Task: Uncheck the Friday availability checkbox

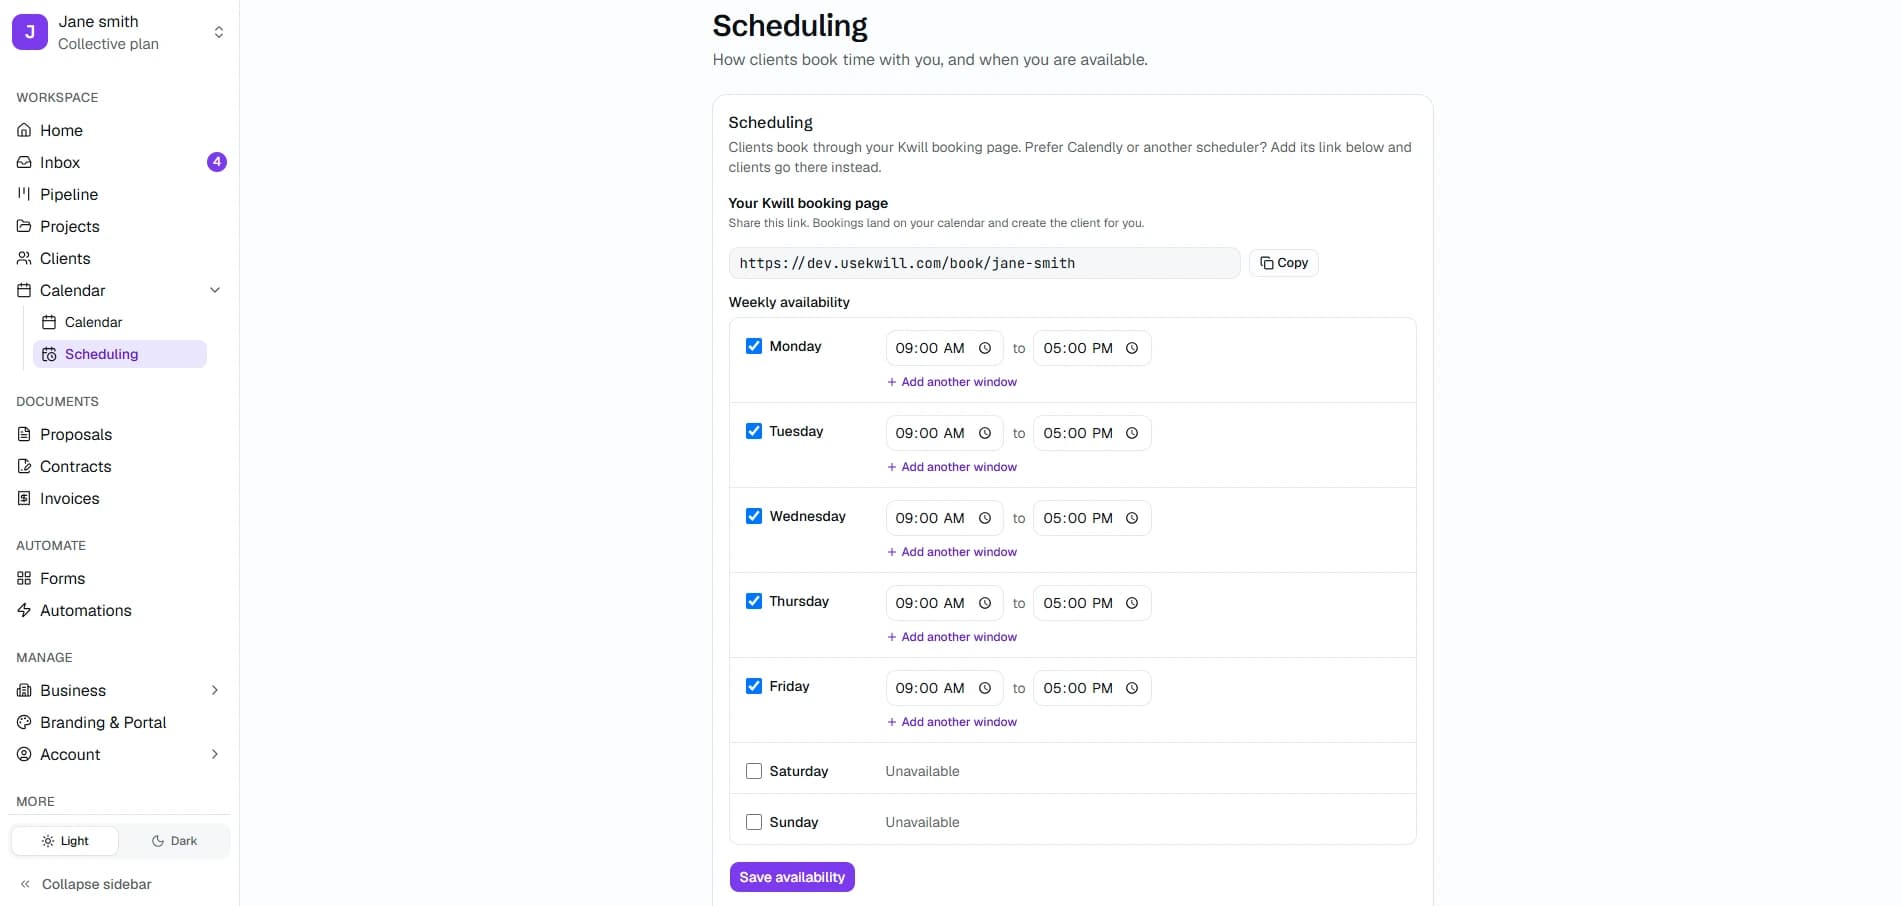Action: 754,686
